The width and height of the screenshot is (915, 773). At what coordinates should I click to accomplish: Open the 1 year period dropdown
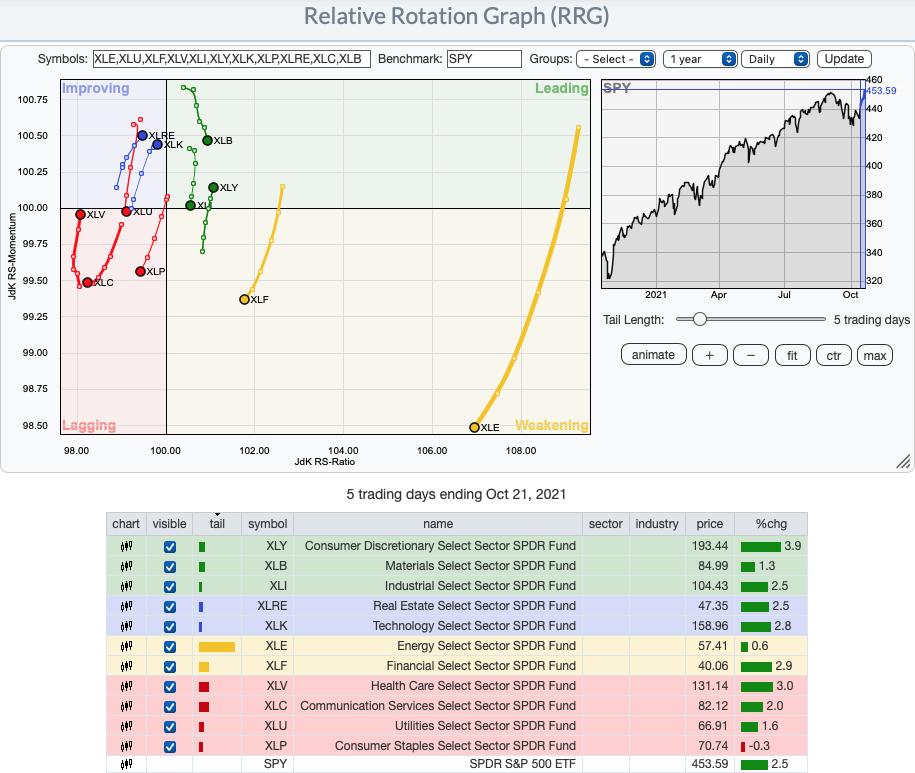point(700,59)
